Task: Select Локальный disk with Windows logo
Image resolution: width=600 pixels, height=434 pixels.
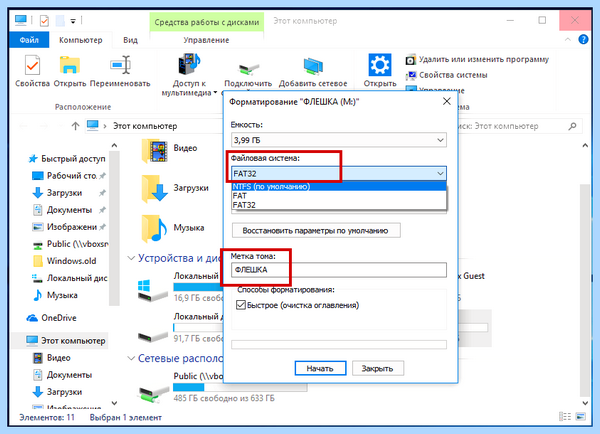Action: 152,292
